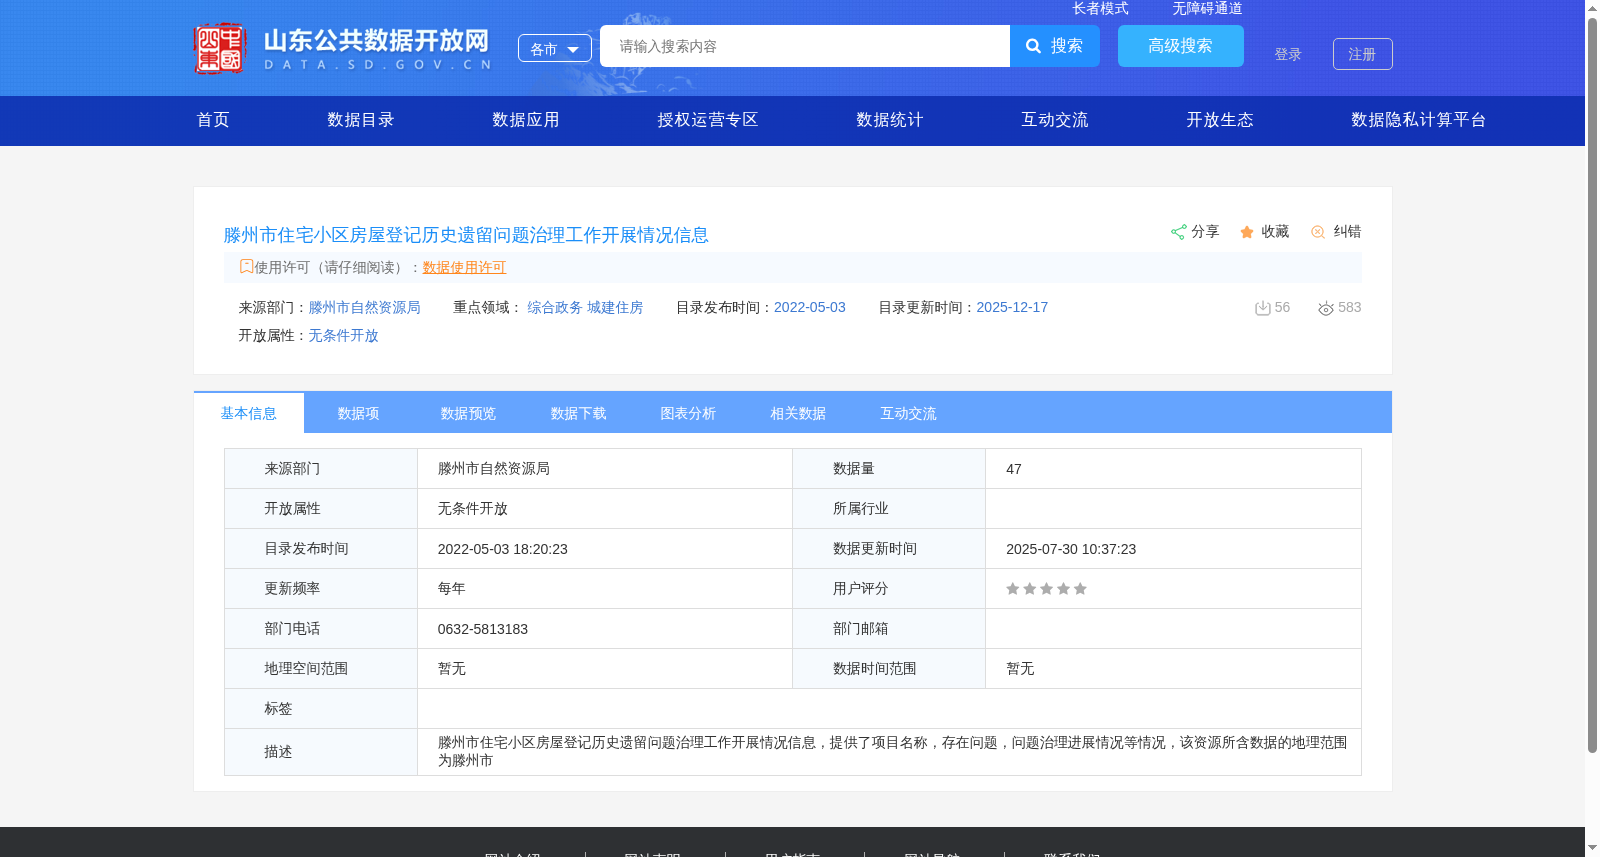Click the 纠错 error report icon
This screenshot has height=857, width=1600.
click(1318, 232)
